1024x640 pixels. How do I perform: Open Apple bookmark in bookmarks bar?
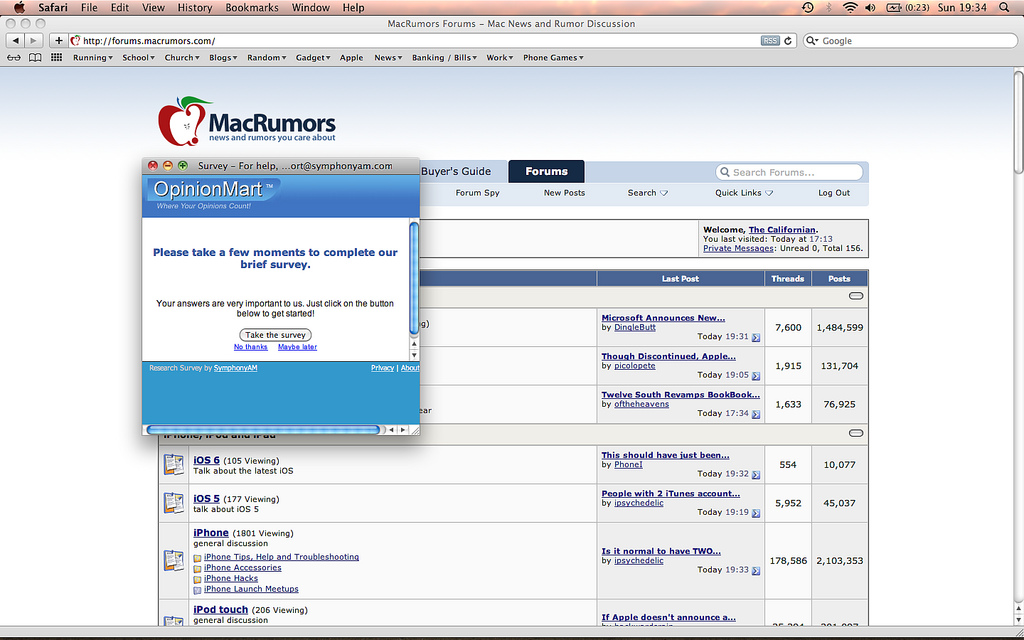coord(351,57)
